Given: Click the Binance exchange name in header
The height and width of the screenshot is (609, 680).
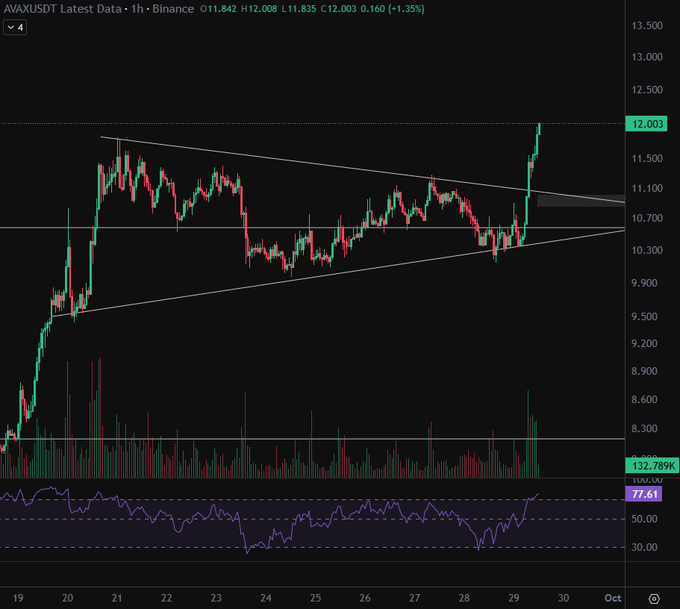Looking at the screenshot, I should coord(173,9).
